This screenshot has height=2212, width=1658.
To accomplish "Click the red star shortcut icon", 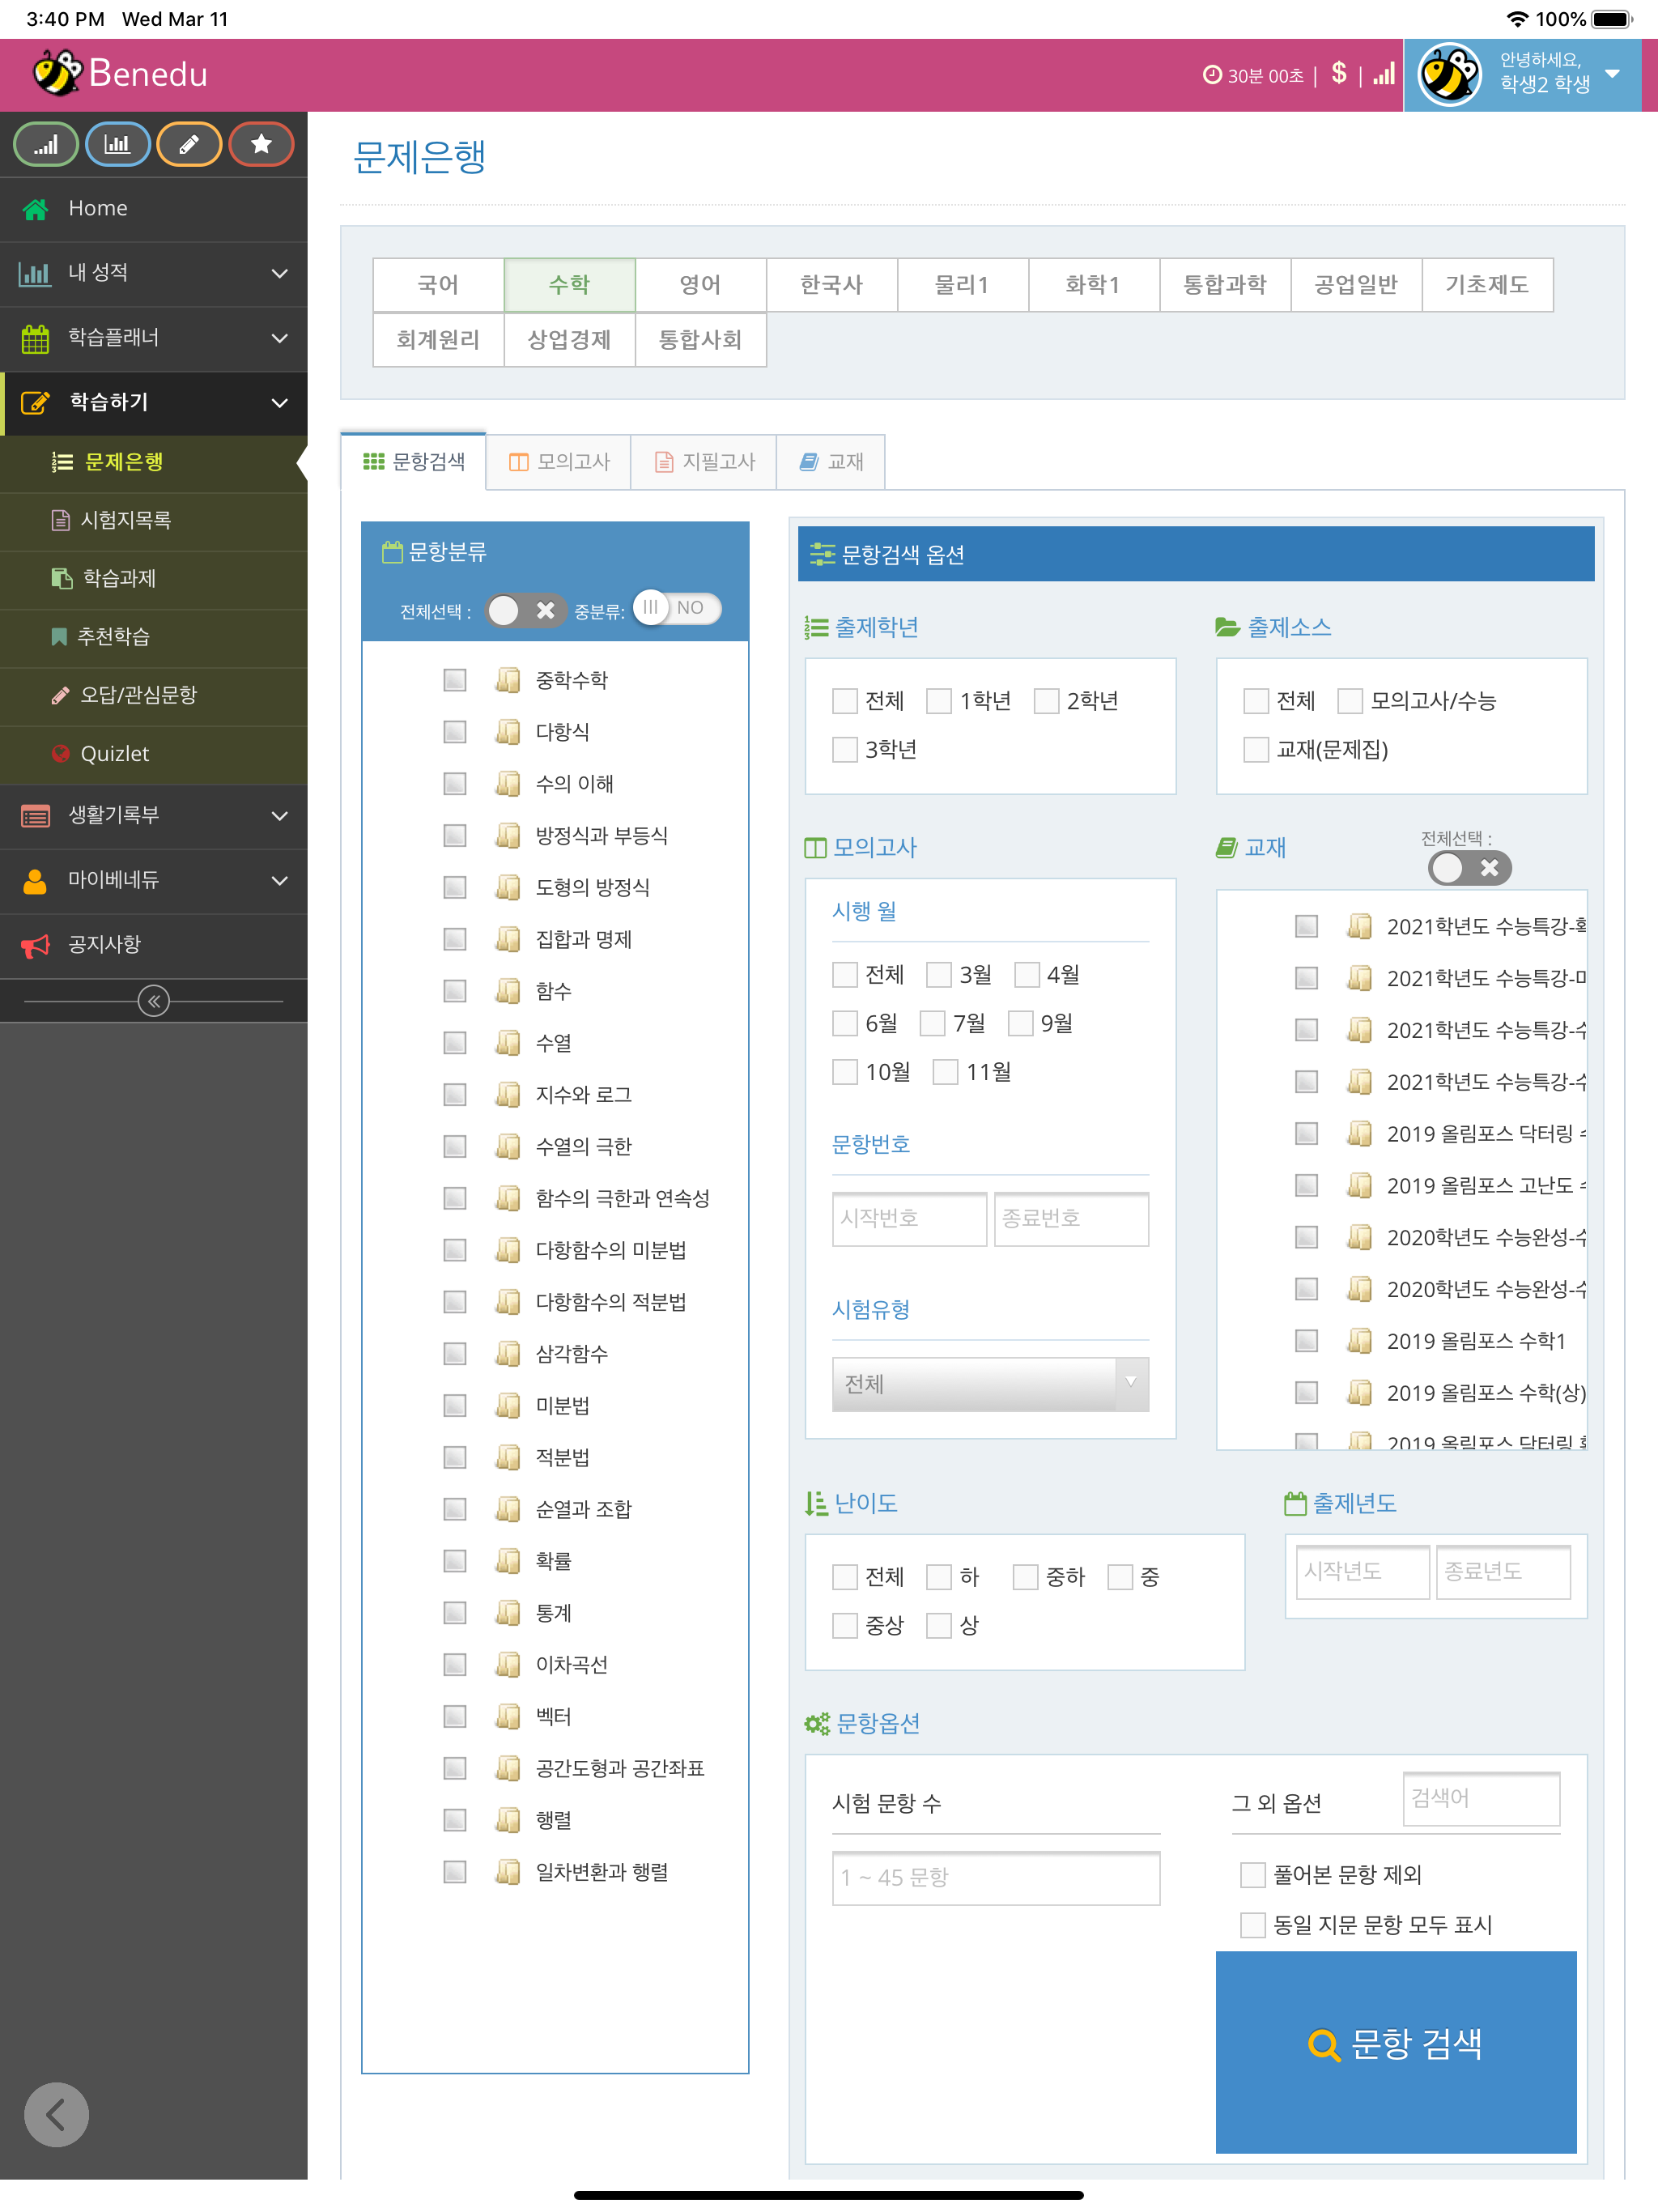I will click(261, 144).
